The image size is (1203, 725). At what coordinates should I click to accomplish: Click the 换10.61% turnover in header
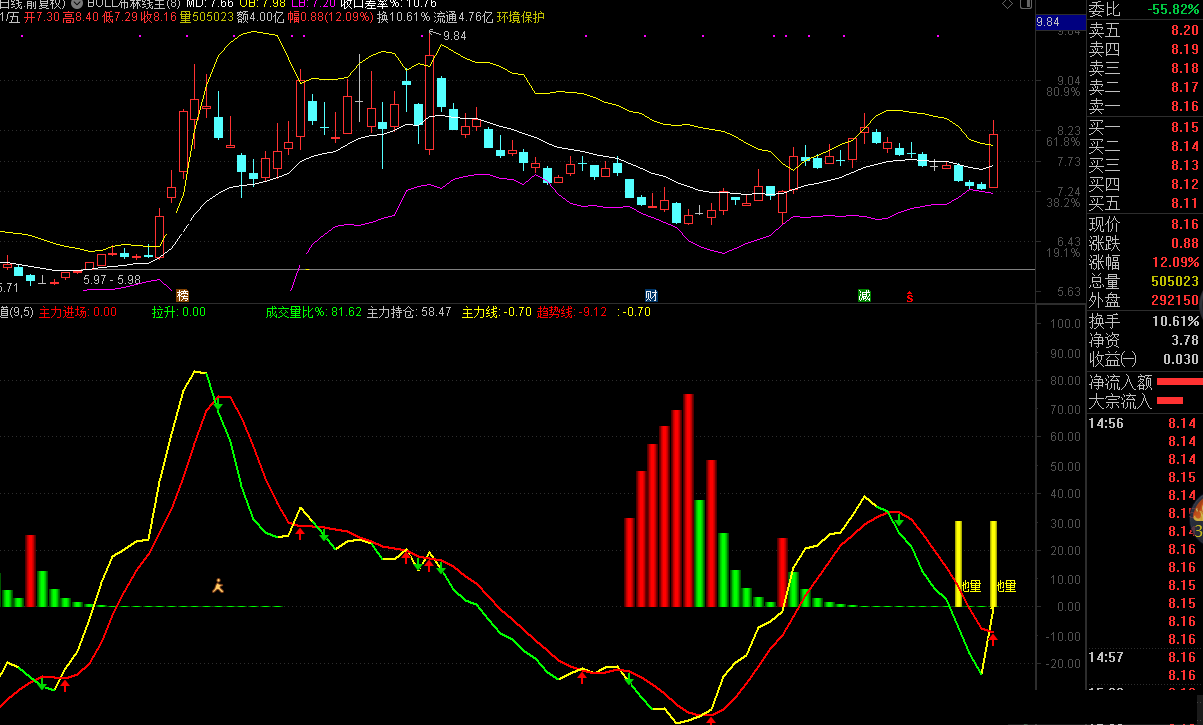[x=404, y=17]
